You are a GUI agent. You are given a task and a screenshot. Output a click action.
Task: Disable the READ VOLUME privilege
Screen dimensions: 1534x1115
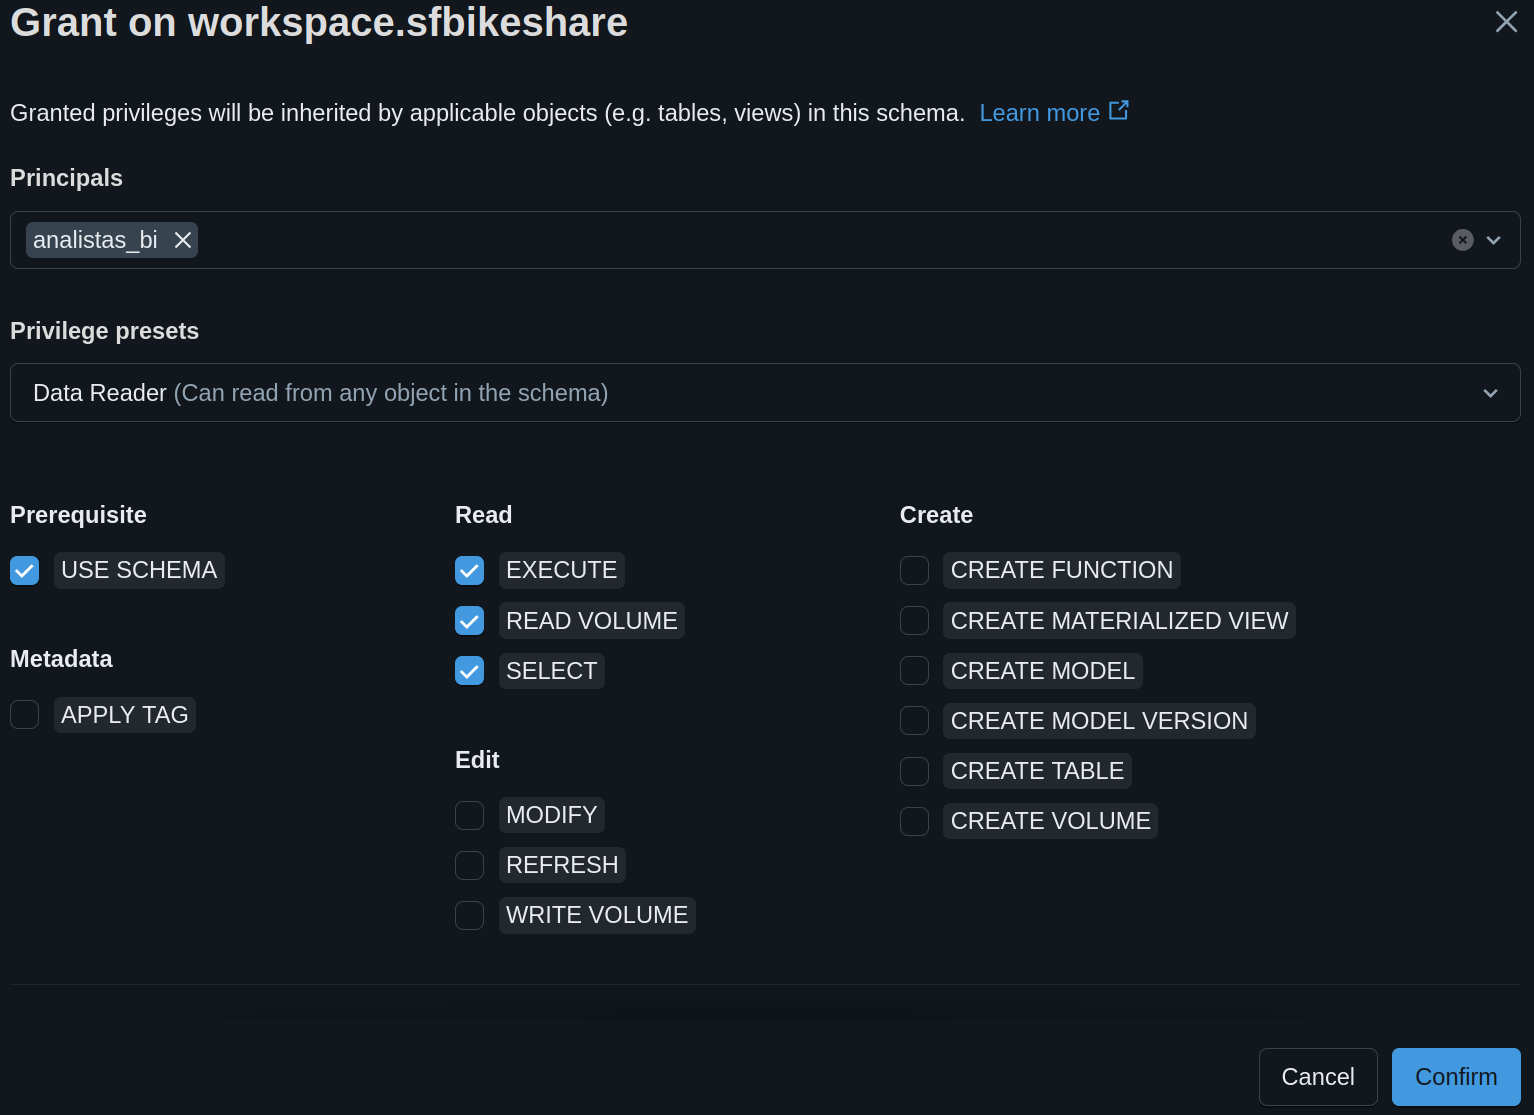469,621
